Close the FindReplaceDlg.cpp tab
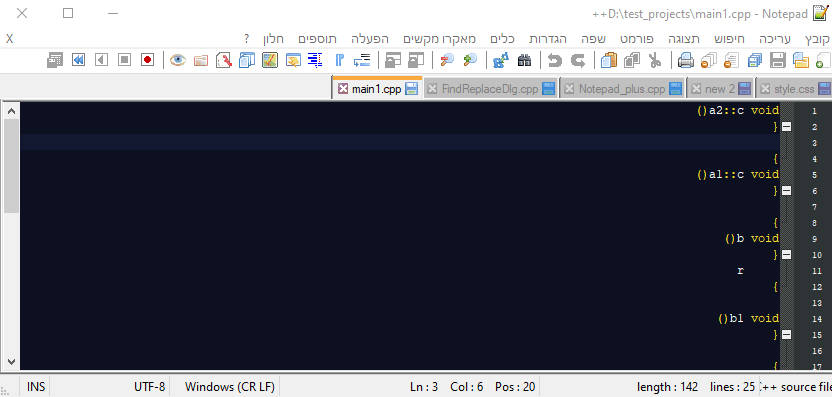Image resolution: width=832 pixels, height=397 pixels. coord(432,89)
